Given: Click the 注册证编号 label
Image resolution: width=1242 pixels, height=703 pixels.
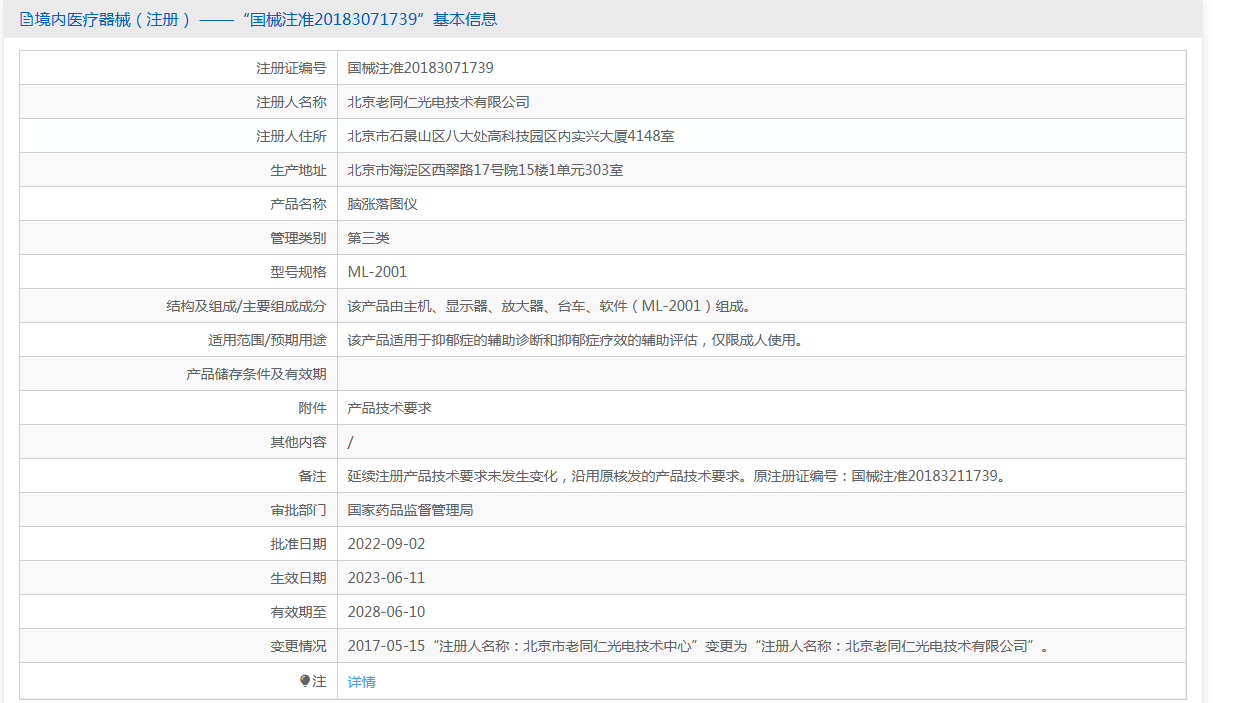Looking at the screenshot, I should pyautogui.click(x=291, y=68).
